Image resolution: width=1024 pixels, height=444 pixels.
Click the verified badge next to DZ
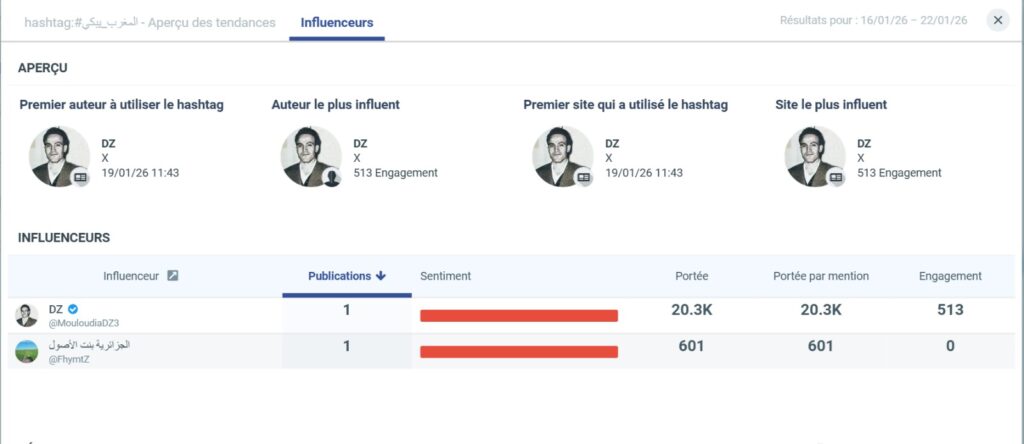[x=73, y=309]
